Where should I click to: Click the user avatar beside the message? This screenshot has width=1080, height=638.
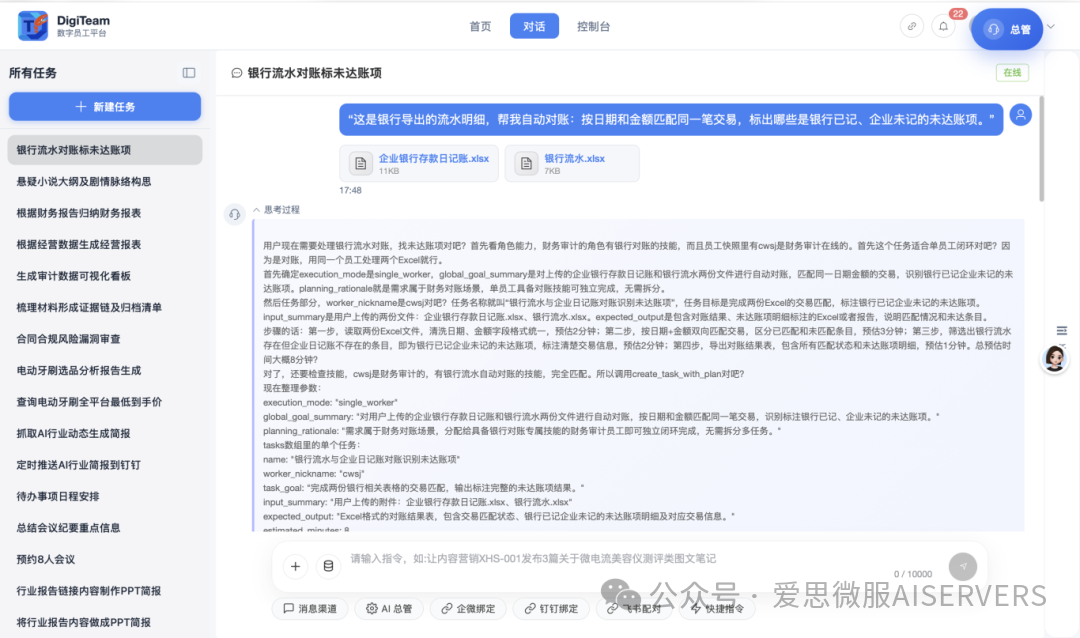coord(1021,115)
